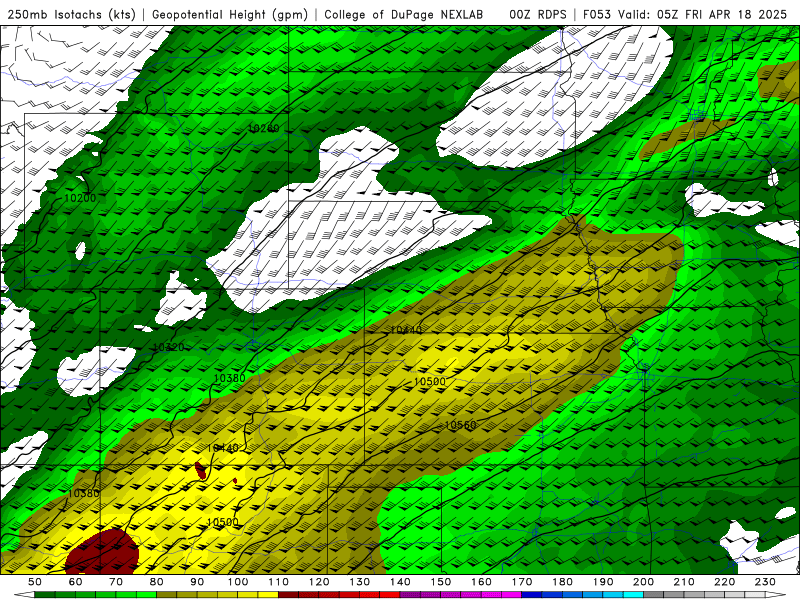Select the 'Valid: 05Z FRI APR 18 2025' text
Screen dimensions: 800x600
pyautogui.click(x=703, y=14)
